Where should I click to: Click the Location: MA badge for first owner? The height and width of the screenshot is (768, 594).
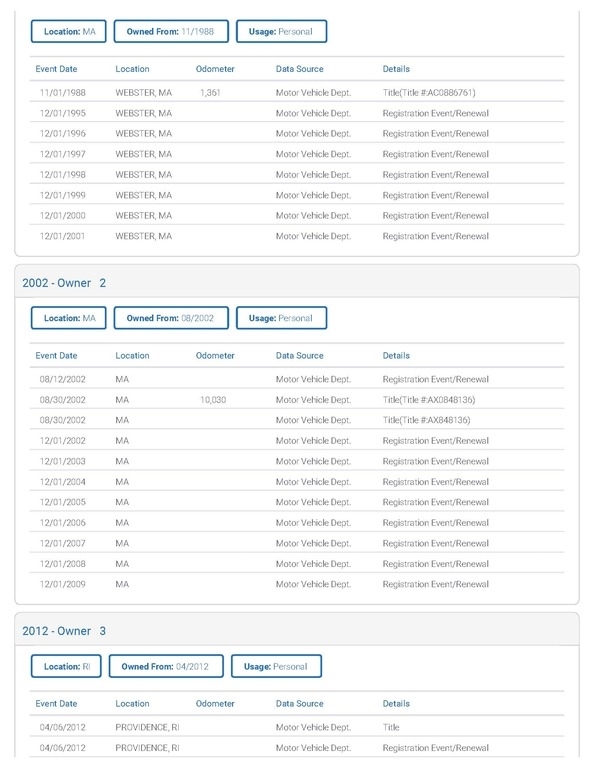click(x=69, y=31)
